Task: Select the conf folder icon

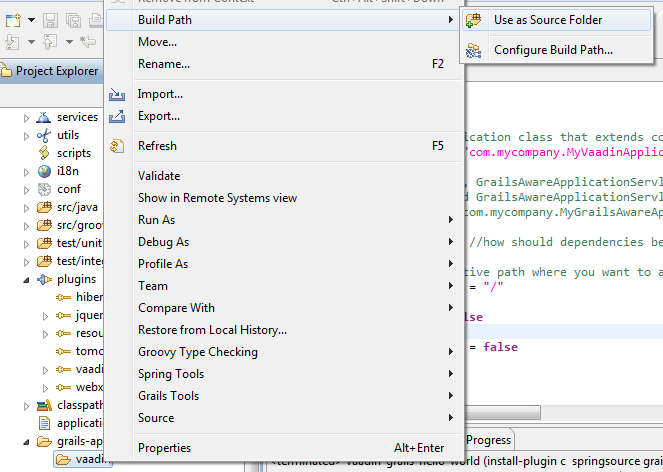Action: (x=44, y=189)
